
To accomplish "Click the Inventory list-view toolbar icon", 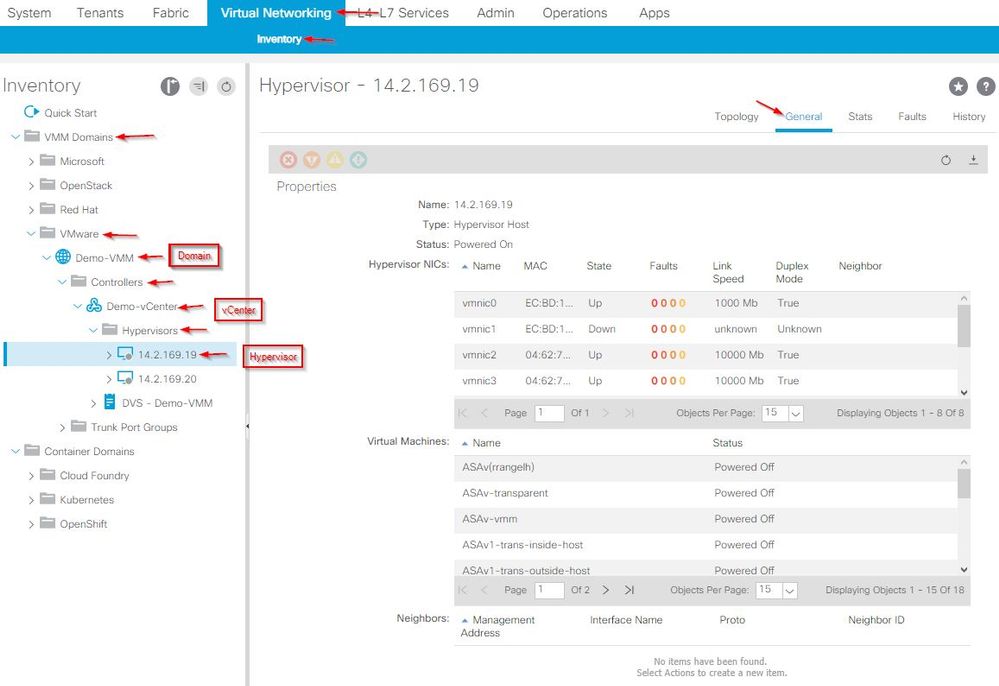I will [199, 86].
